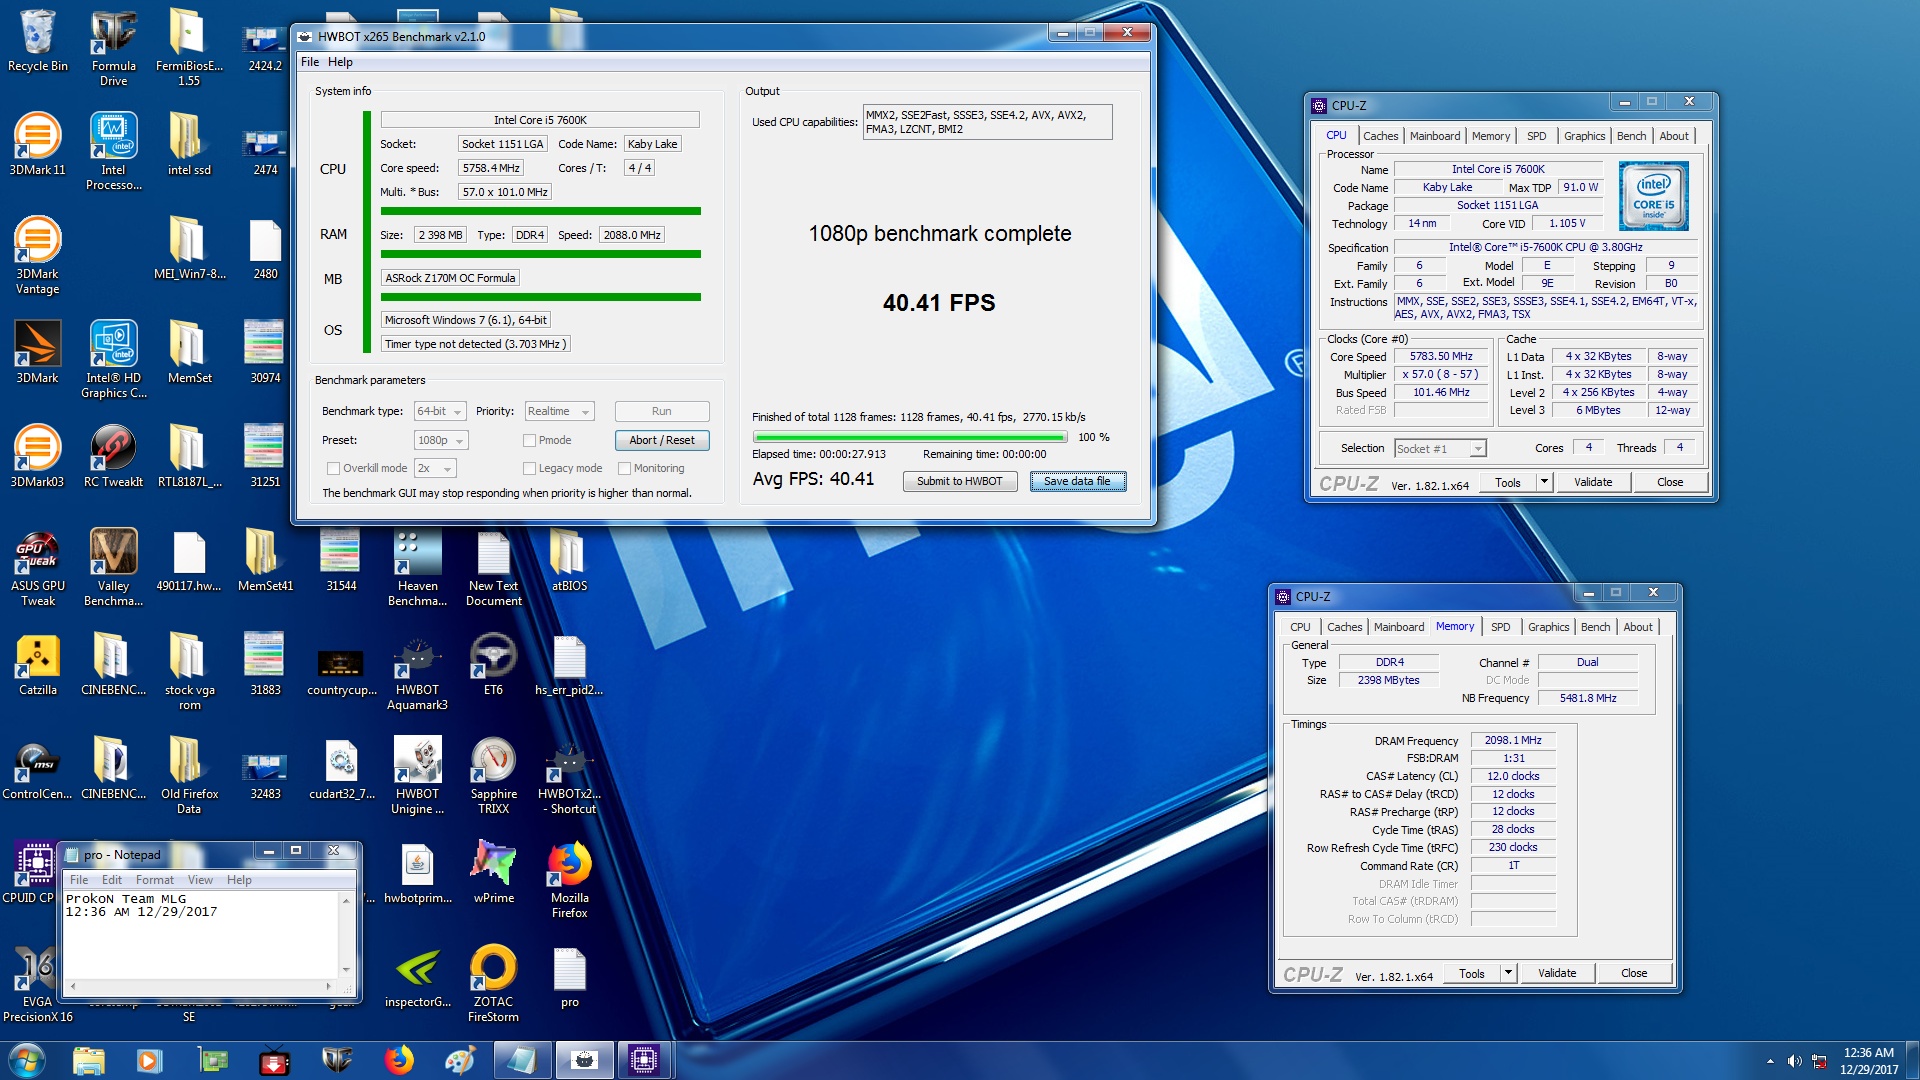
Task: Click Close button in lower CPU-Z window
Action: (x=1634, y=973)
